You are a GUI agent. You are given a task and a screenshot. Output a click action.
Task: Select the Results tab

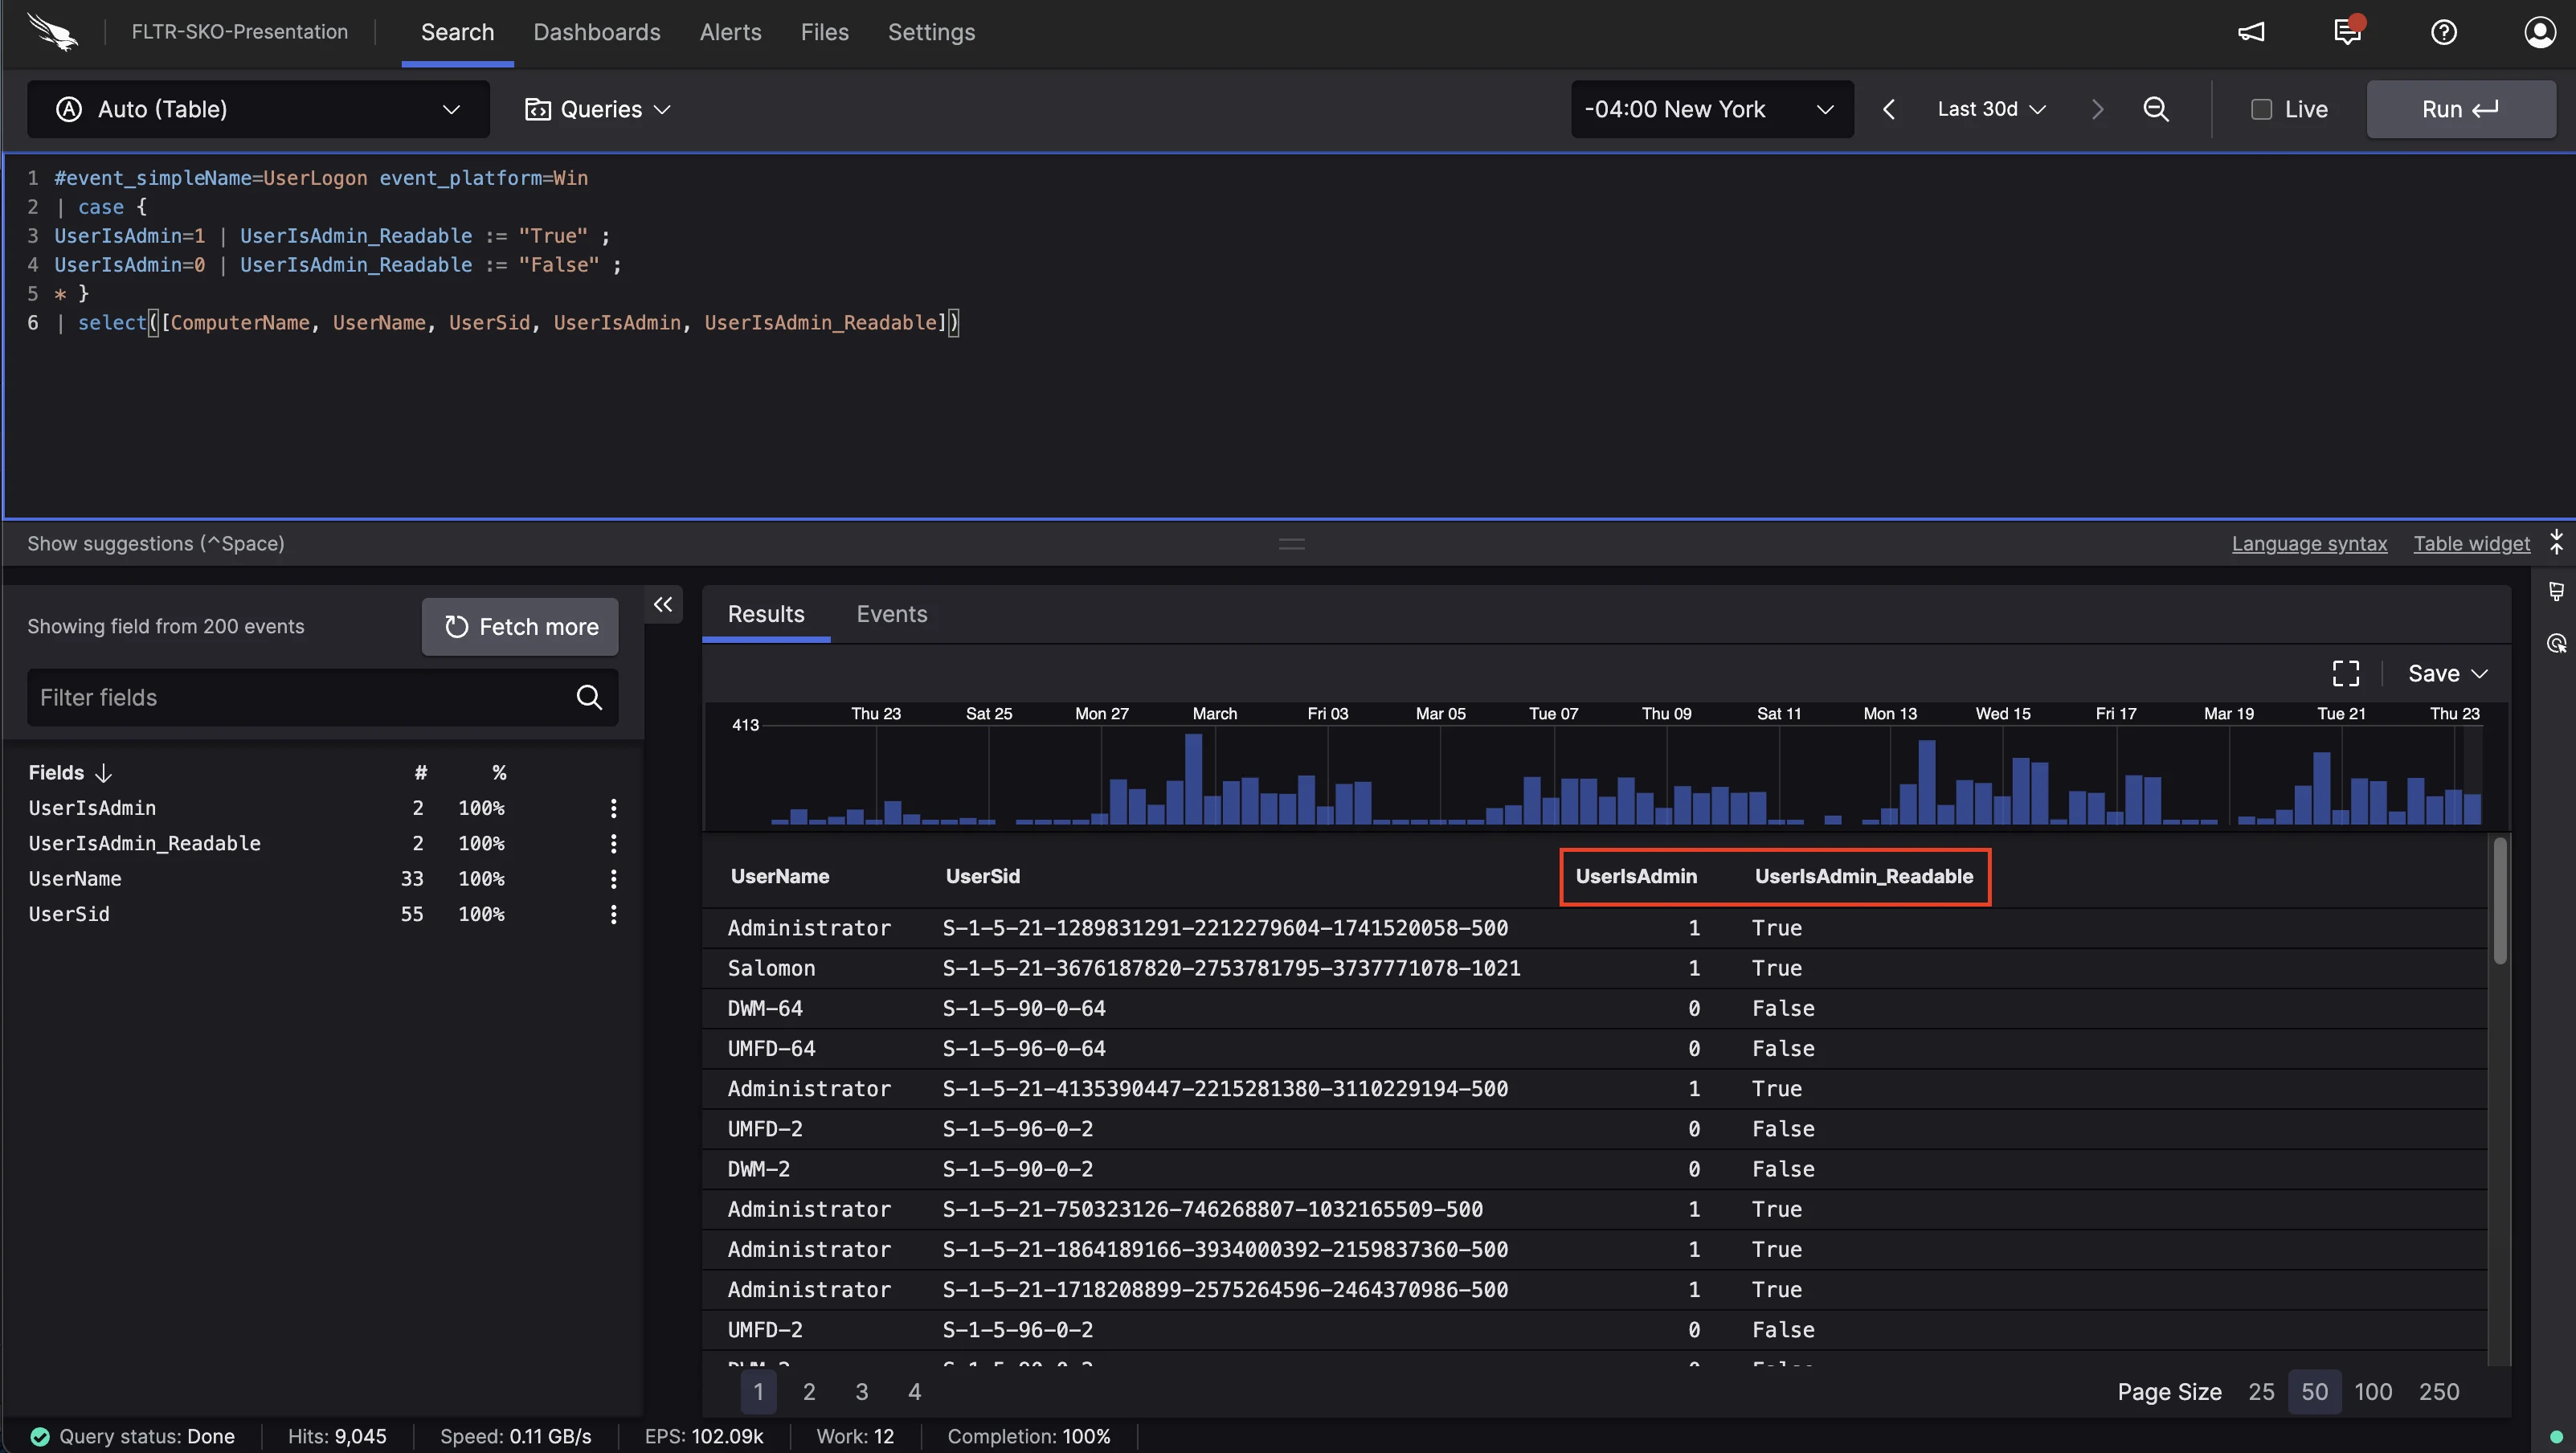click(765, 614)
